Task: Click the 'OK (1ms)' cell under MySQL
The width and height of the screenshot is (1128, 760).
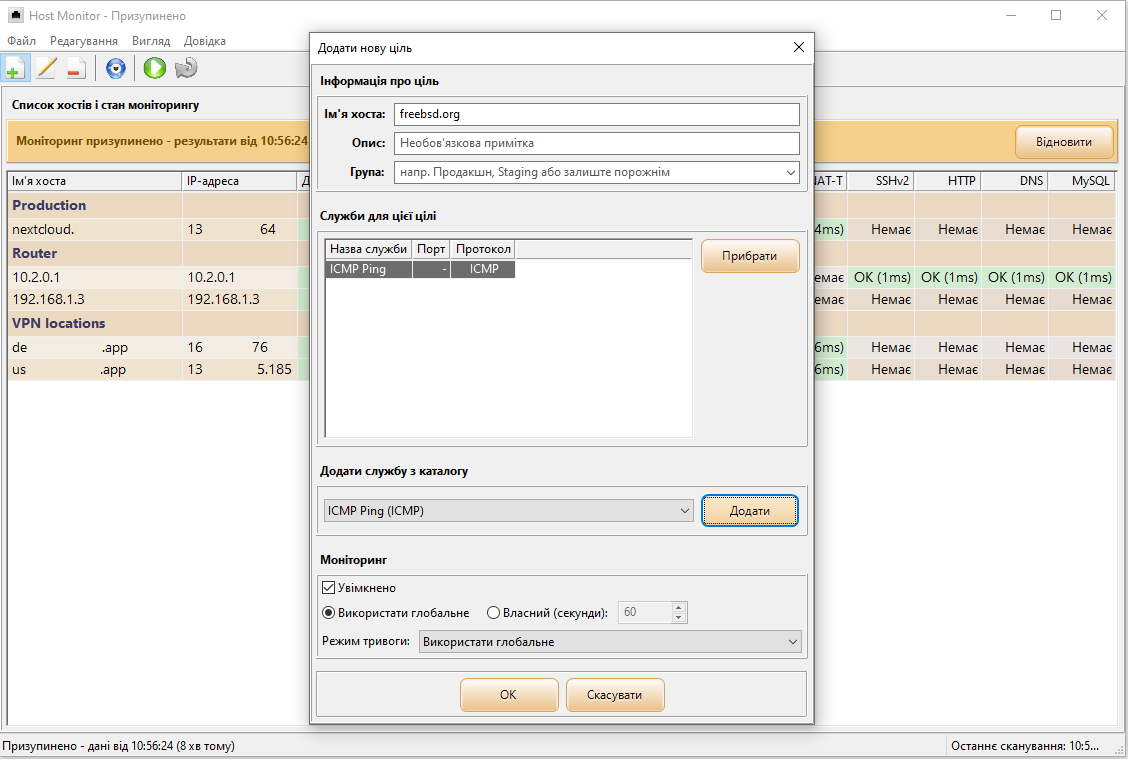Action: coord(1082,278)
